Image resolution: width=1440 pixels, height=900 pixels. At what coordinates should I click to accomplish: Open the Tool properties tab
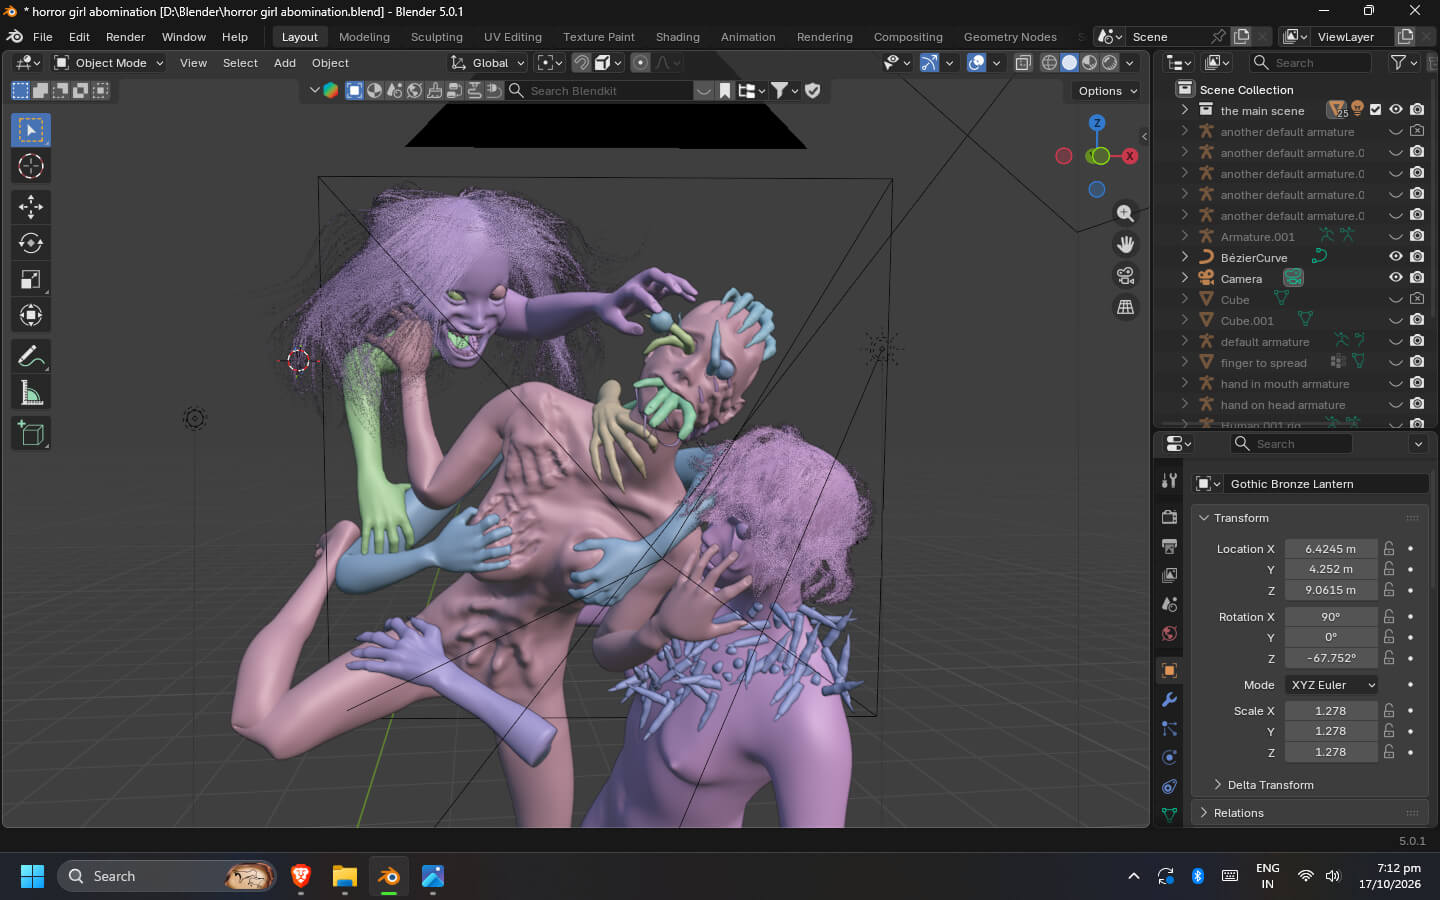pyautogui.click(x=1169, y=481)
